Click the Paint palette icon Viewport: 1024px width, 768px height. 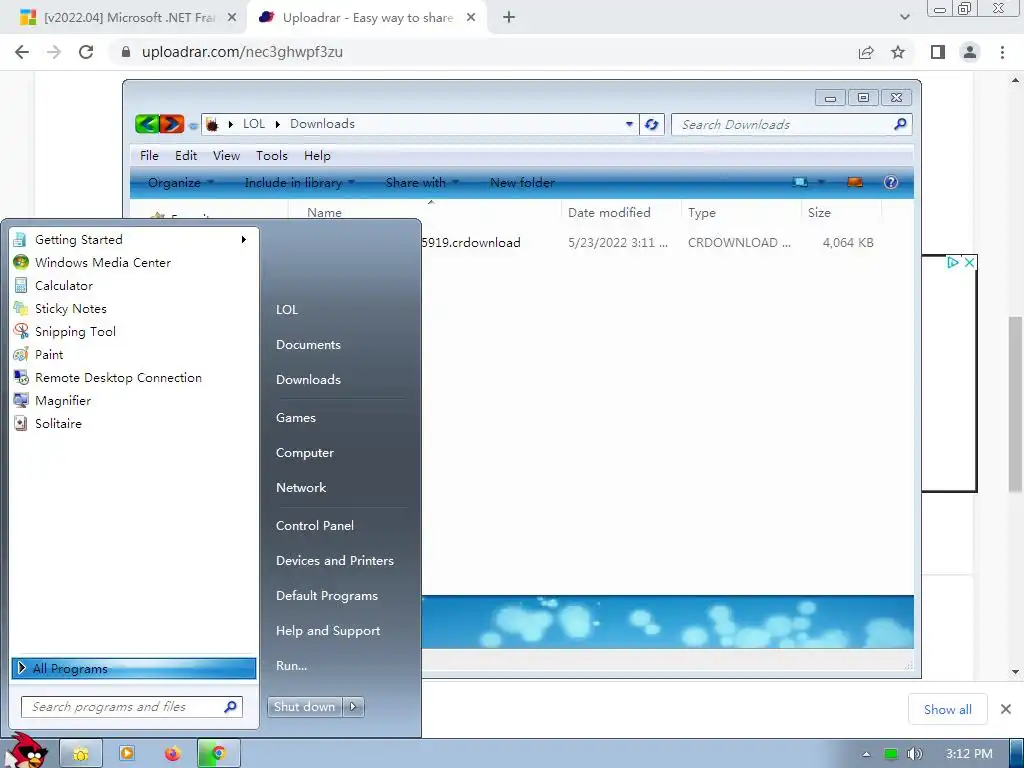click(21, 355)
